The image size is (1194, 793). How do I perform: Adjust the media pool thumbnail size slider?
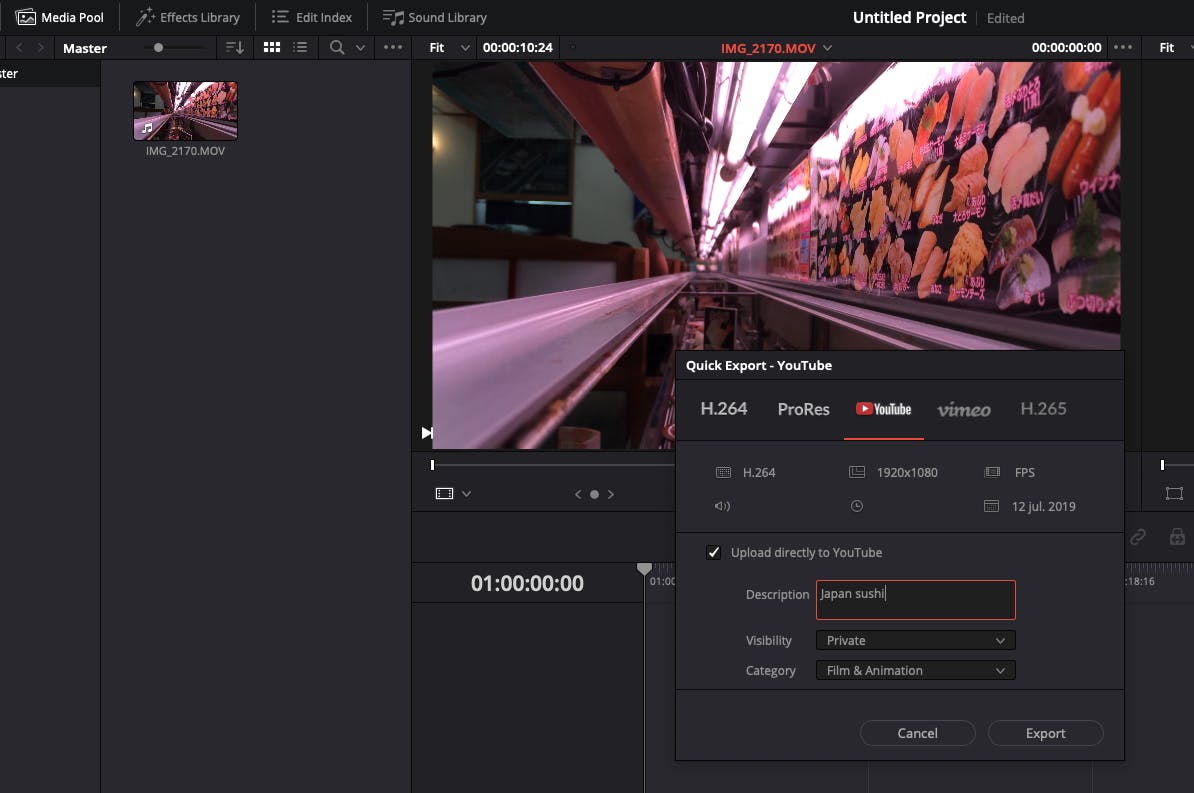158,47
